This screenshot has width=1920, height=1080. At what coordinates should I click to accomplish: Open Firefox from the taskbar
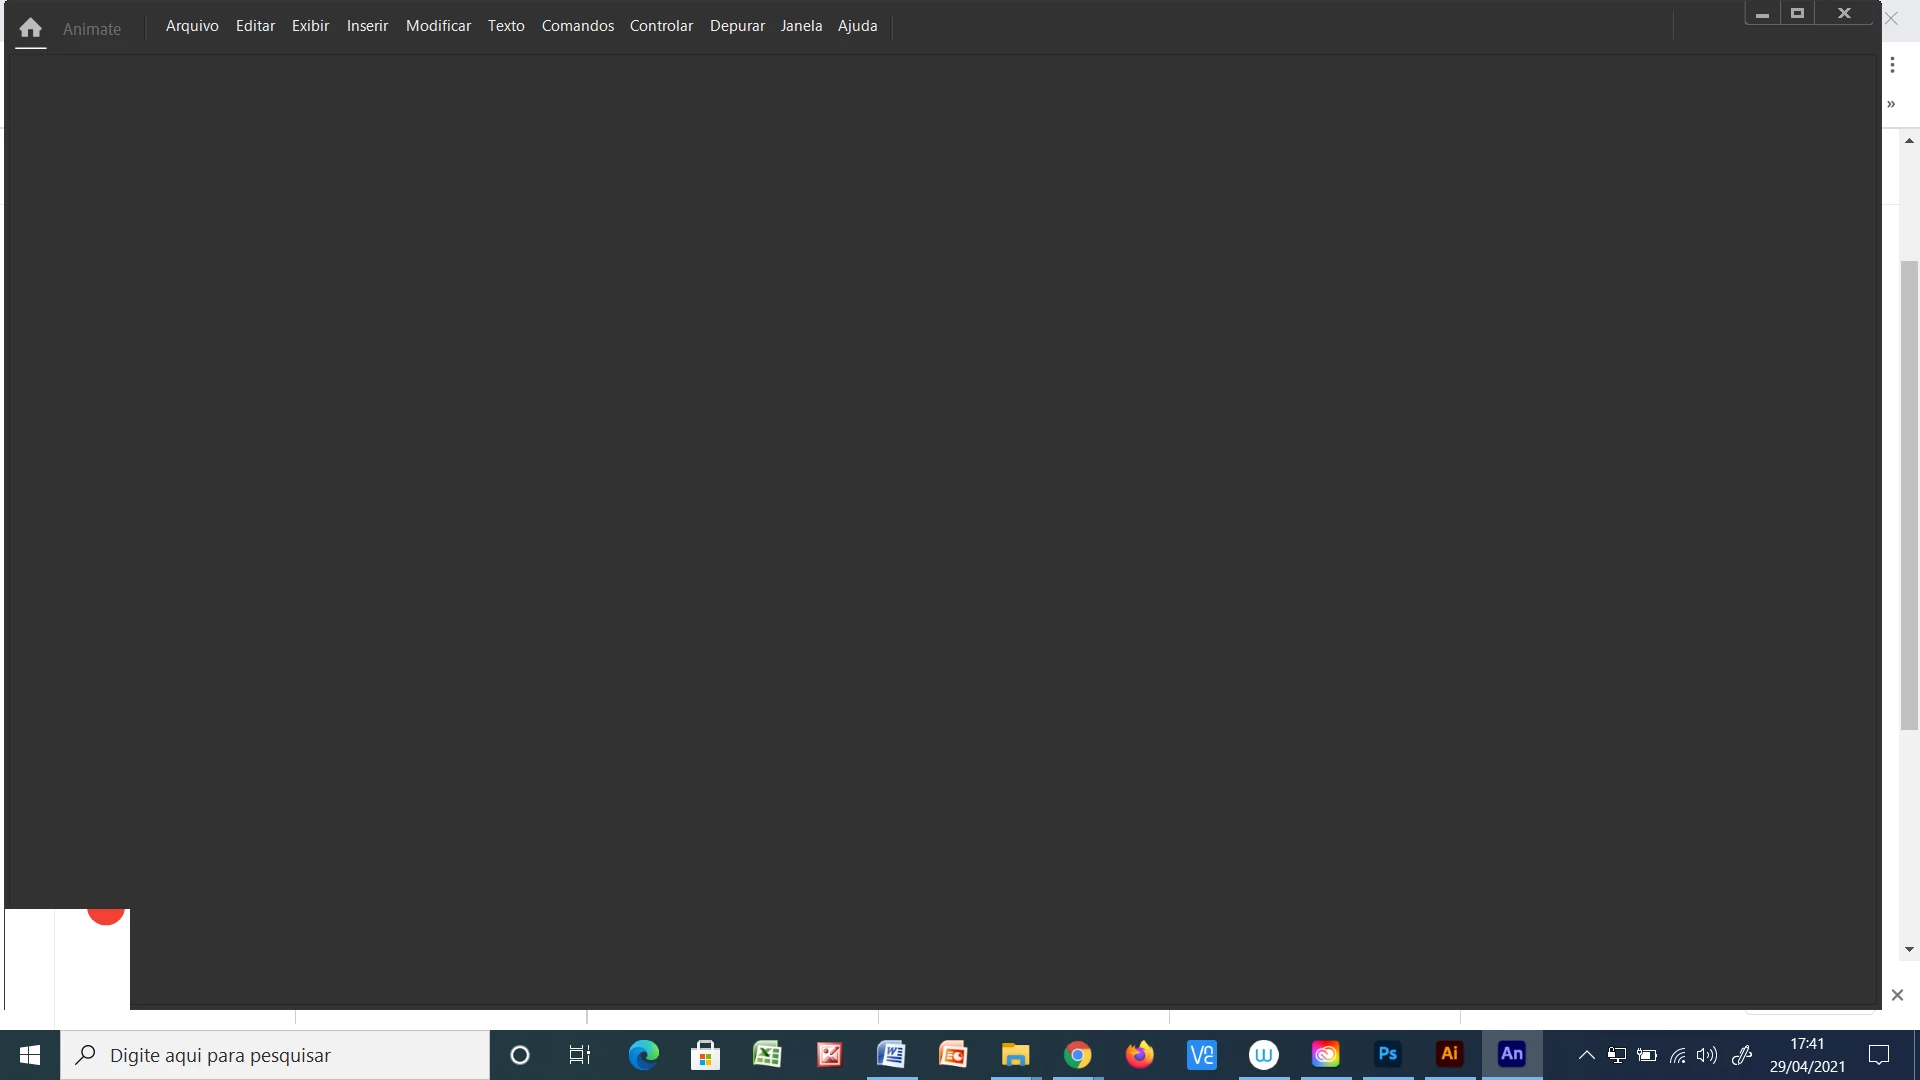coord(1139,1054)
